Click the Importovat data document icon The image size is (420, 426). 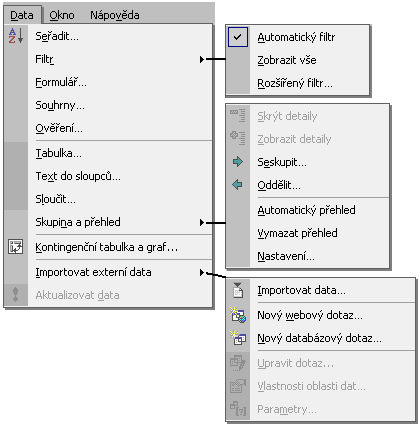pos(238,290)
